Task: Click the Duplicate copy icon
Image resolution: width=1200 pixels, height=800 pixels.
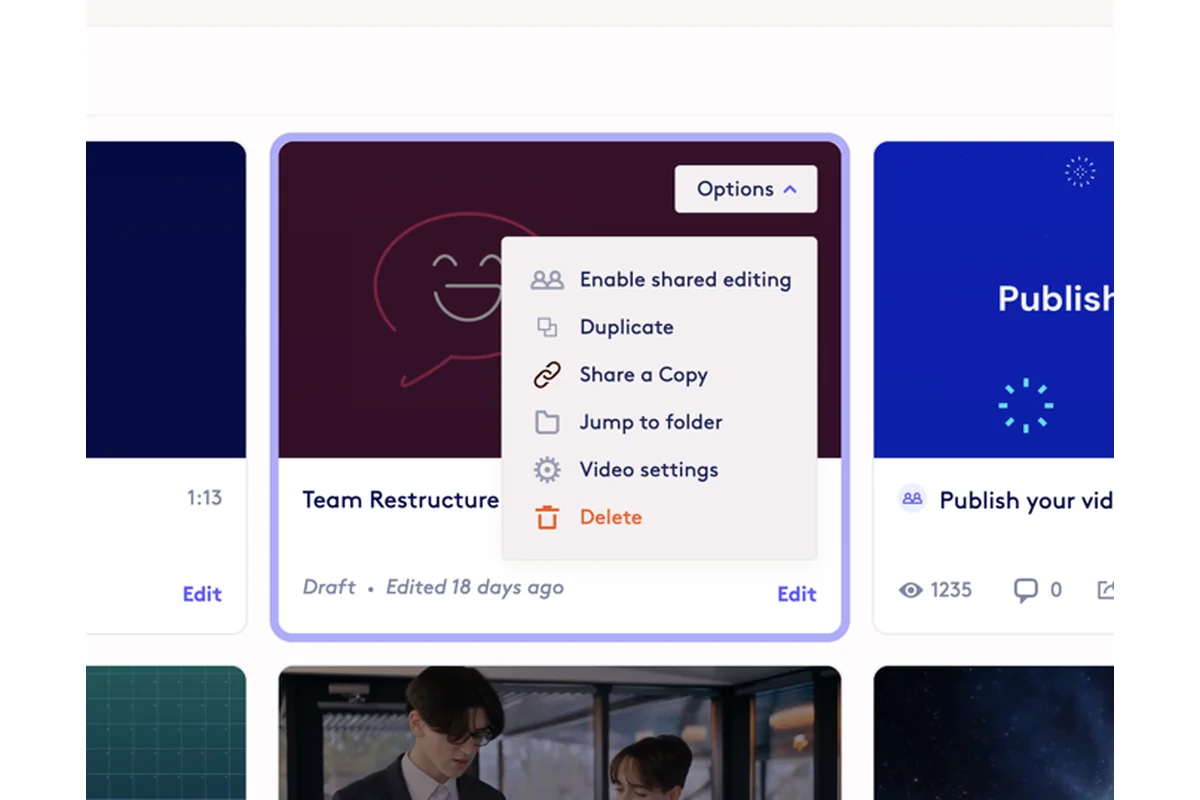Action: click(x=546, y=327)
